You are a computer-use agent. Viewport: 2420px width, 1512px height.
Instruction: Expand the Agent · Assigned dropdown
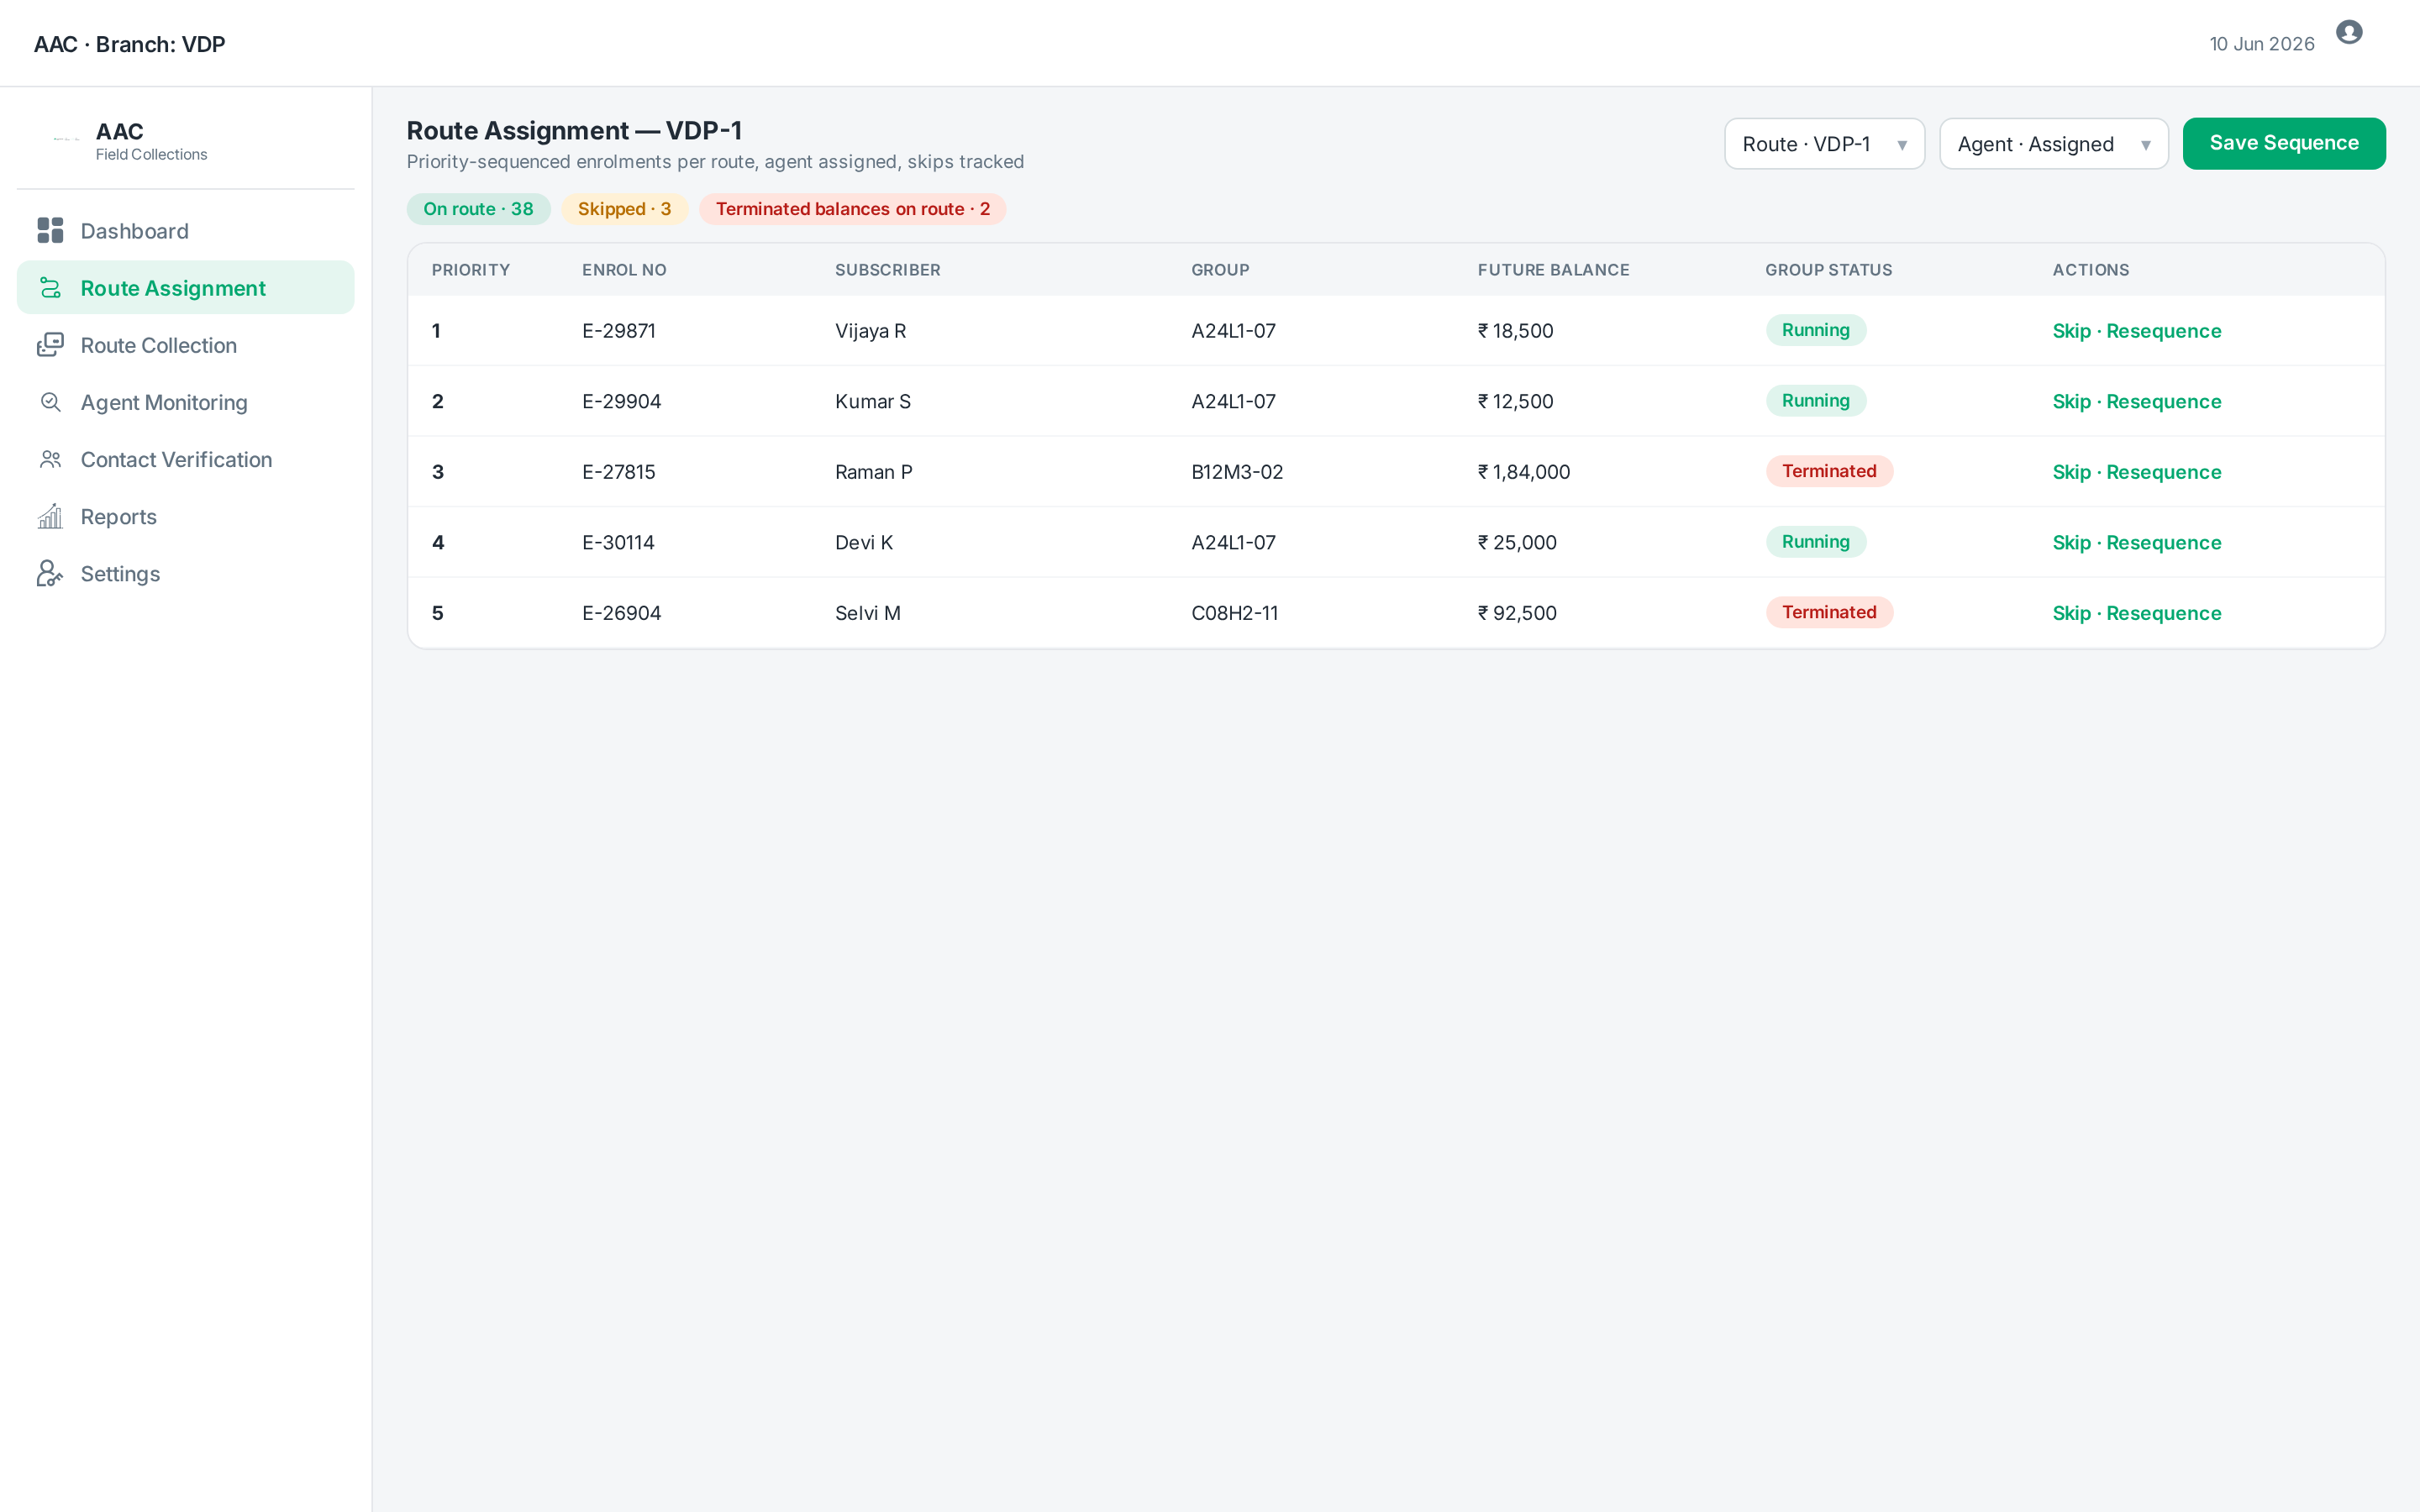tap(2053, 144)
